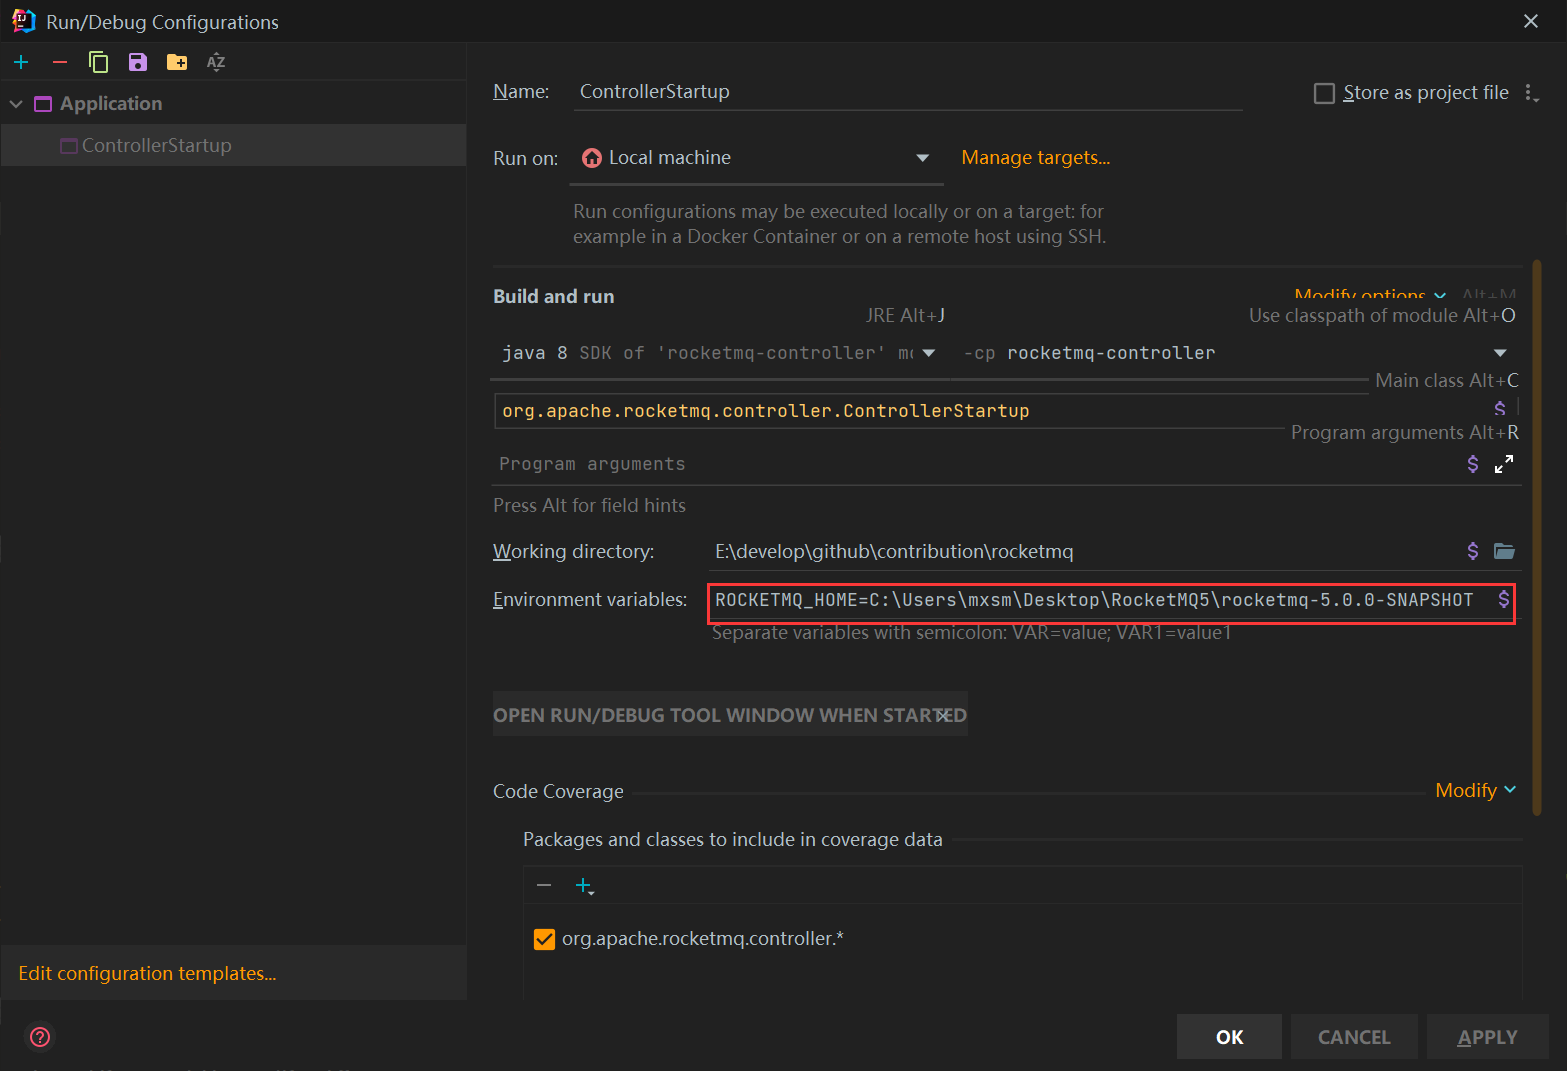Viewport: 1567px width, 1071px height.
Task: Expand the program arguments editor
Action: click(1504, 463)
